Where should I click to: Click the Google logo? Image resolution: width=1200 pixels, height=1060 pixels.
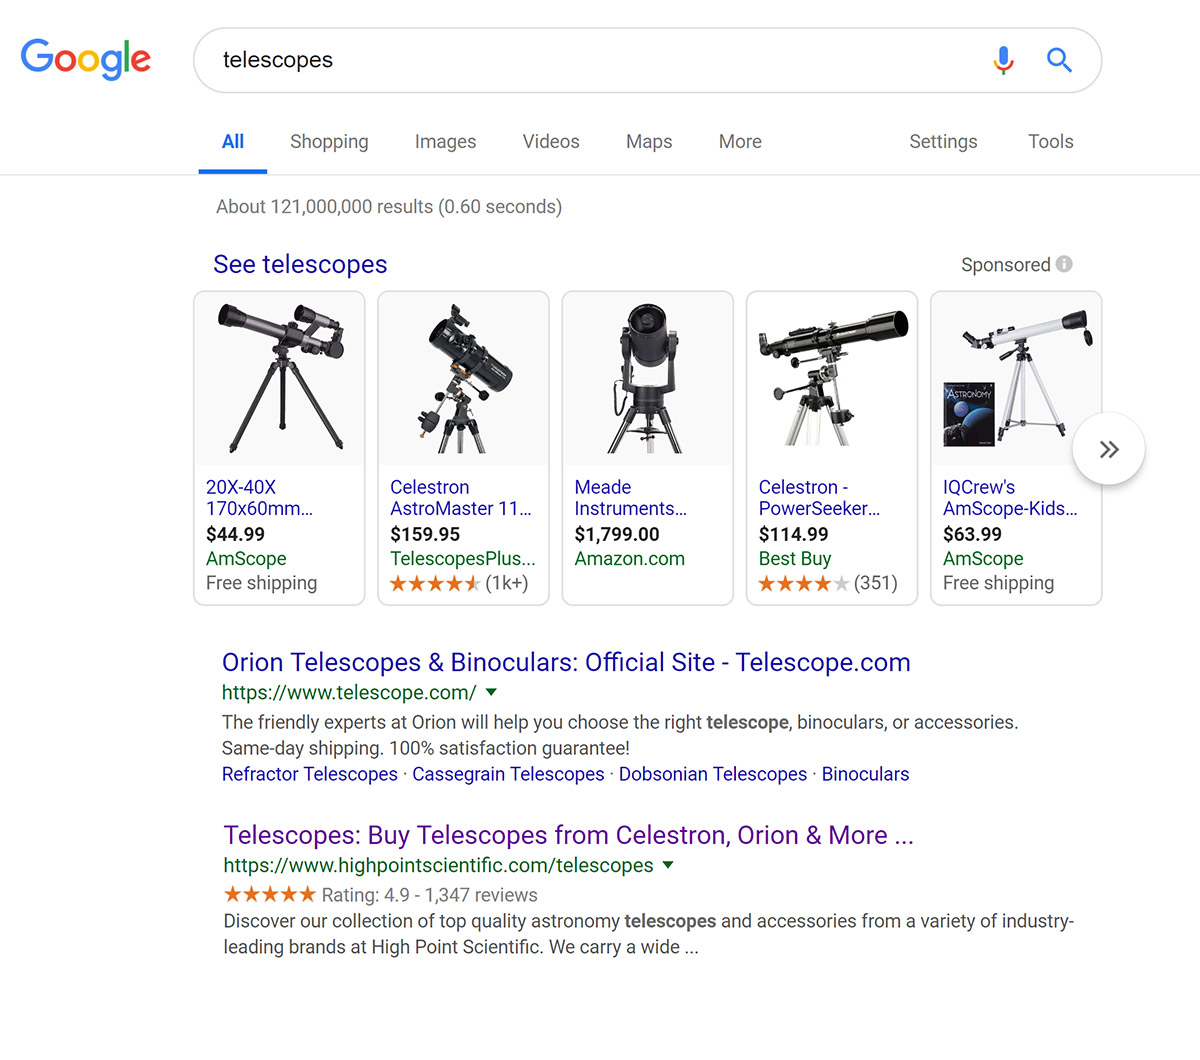[x=86, y=59]
